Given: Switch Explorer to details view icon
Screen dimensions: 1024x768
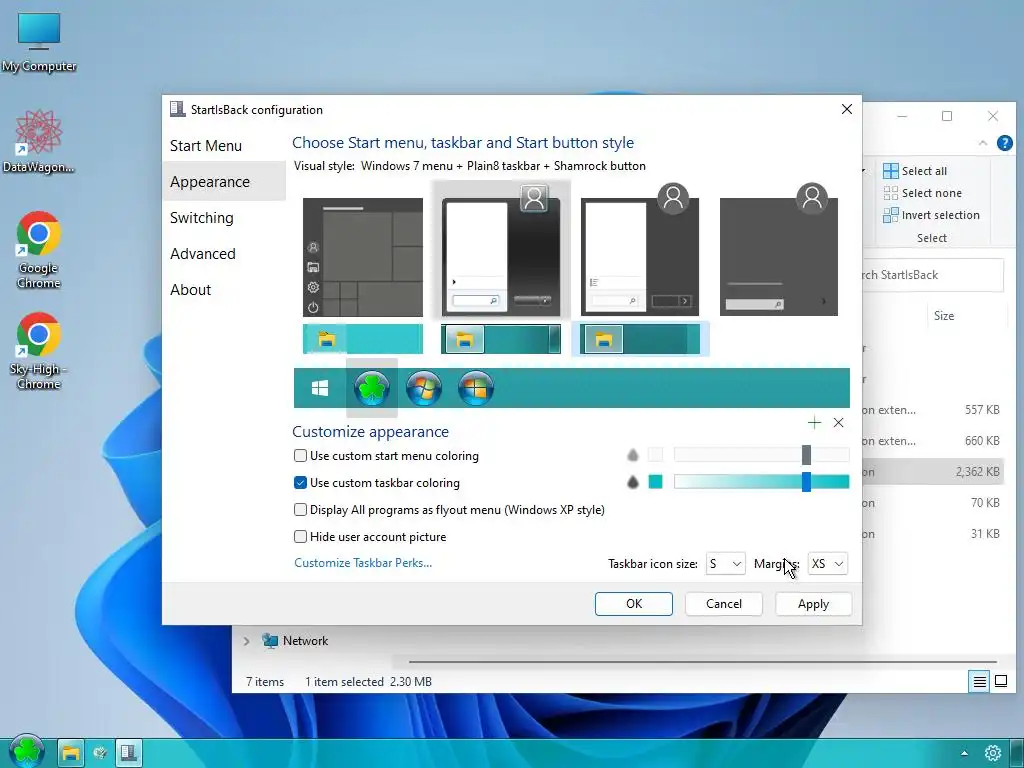Looking at the screenshot, I should pyautogui.click(x=980, y=682).
